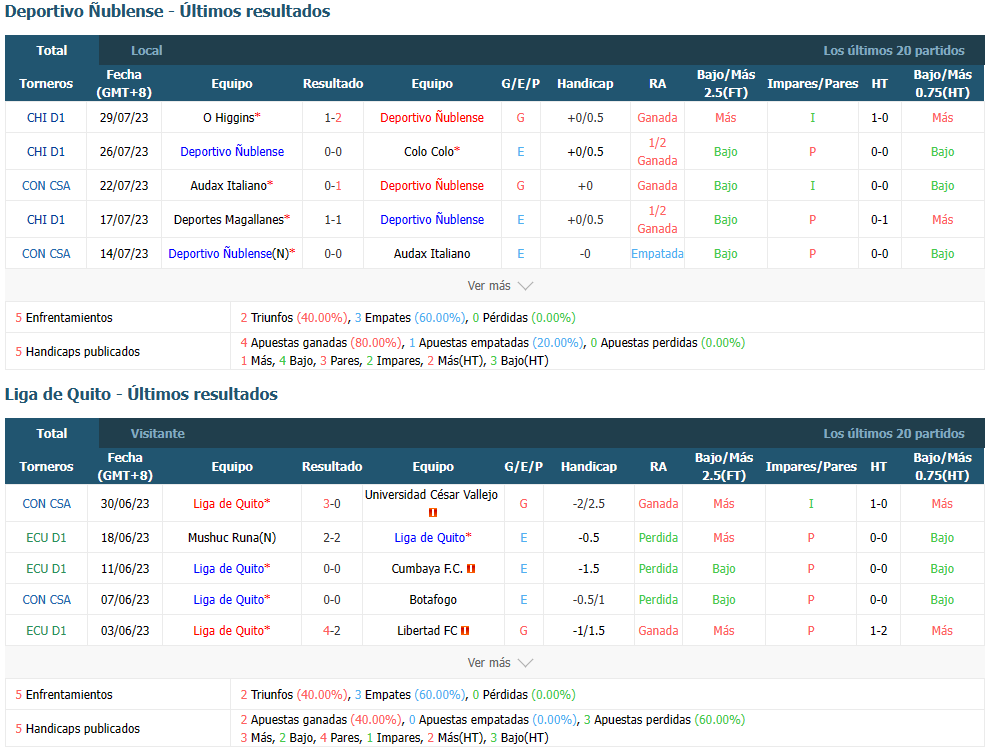The height and width of the screenshot is (755, 993).
Task: Click Universidad César Vallejo team name
Action: (x=431, y=495)
